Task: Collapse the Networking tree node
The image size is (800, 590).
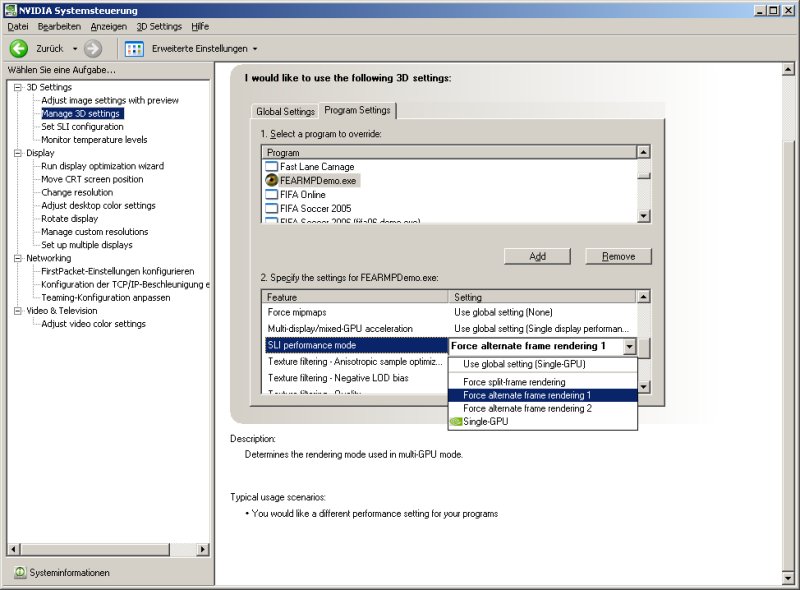Action: [18, 258]
